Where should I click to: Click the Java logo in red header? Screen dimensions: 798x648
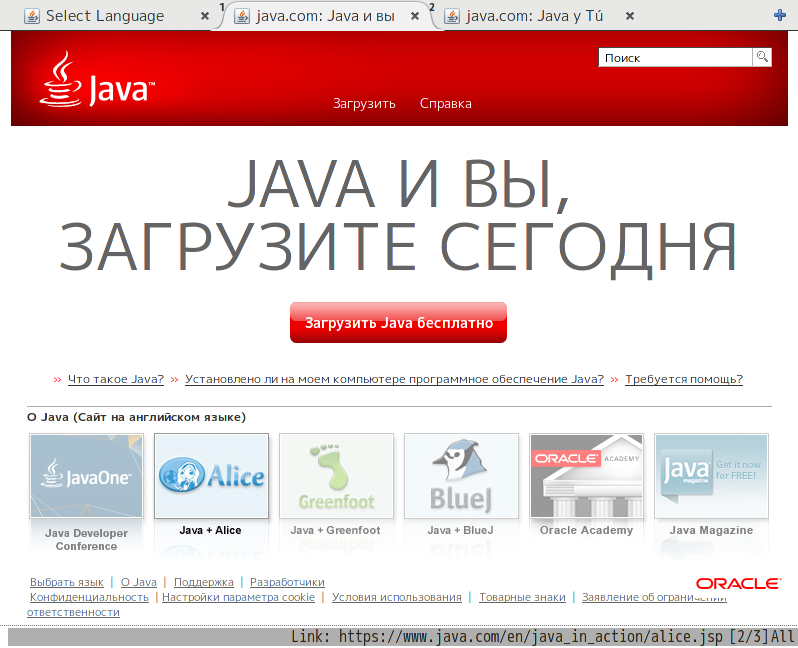[x=97, y=79]
